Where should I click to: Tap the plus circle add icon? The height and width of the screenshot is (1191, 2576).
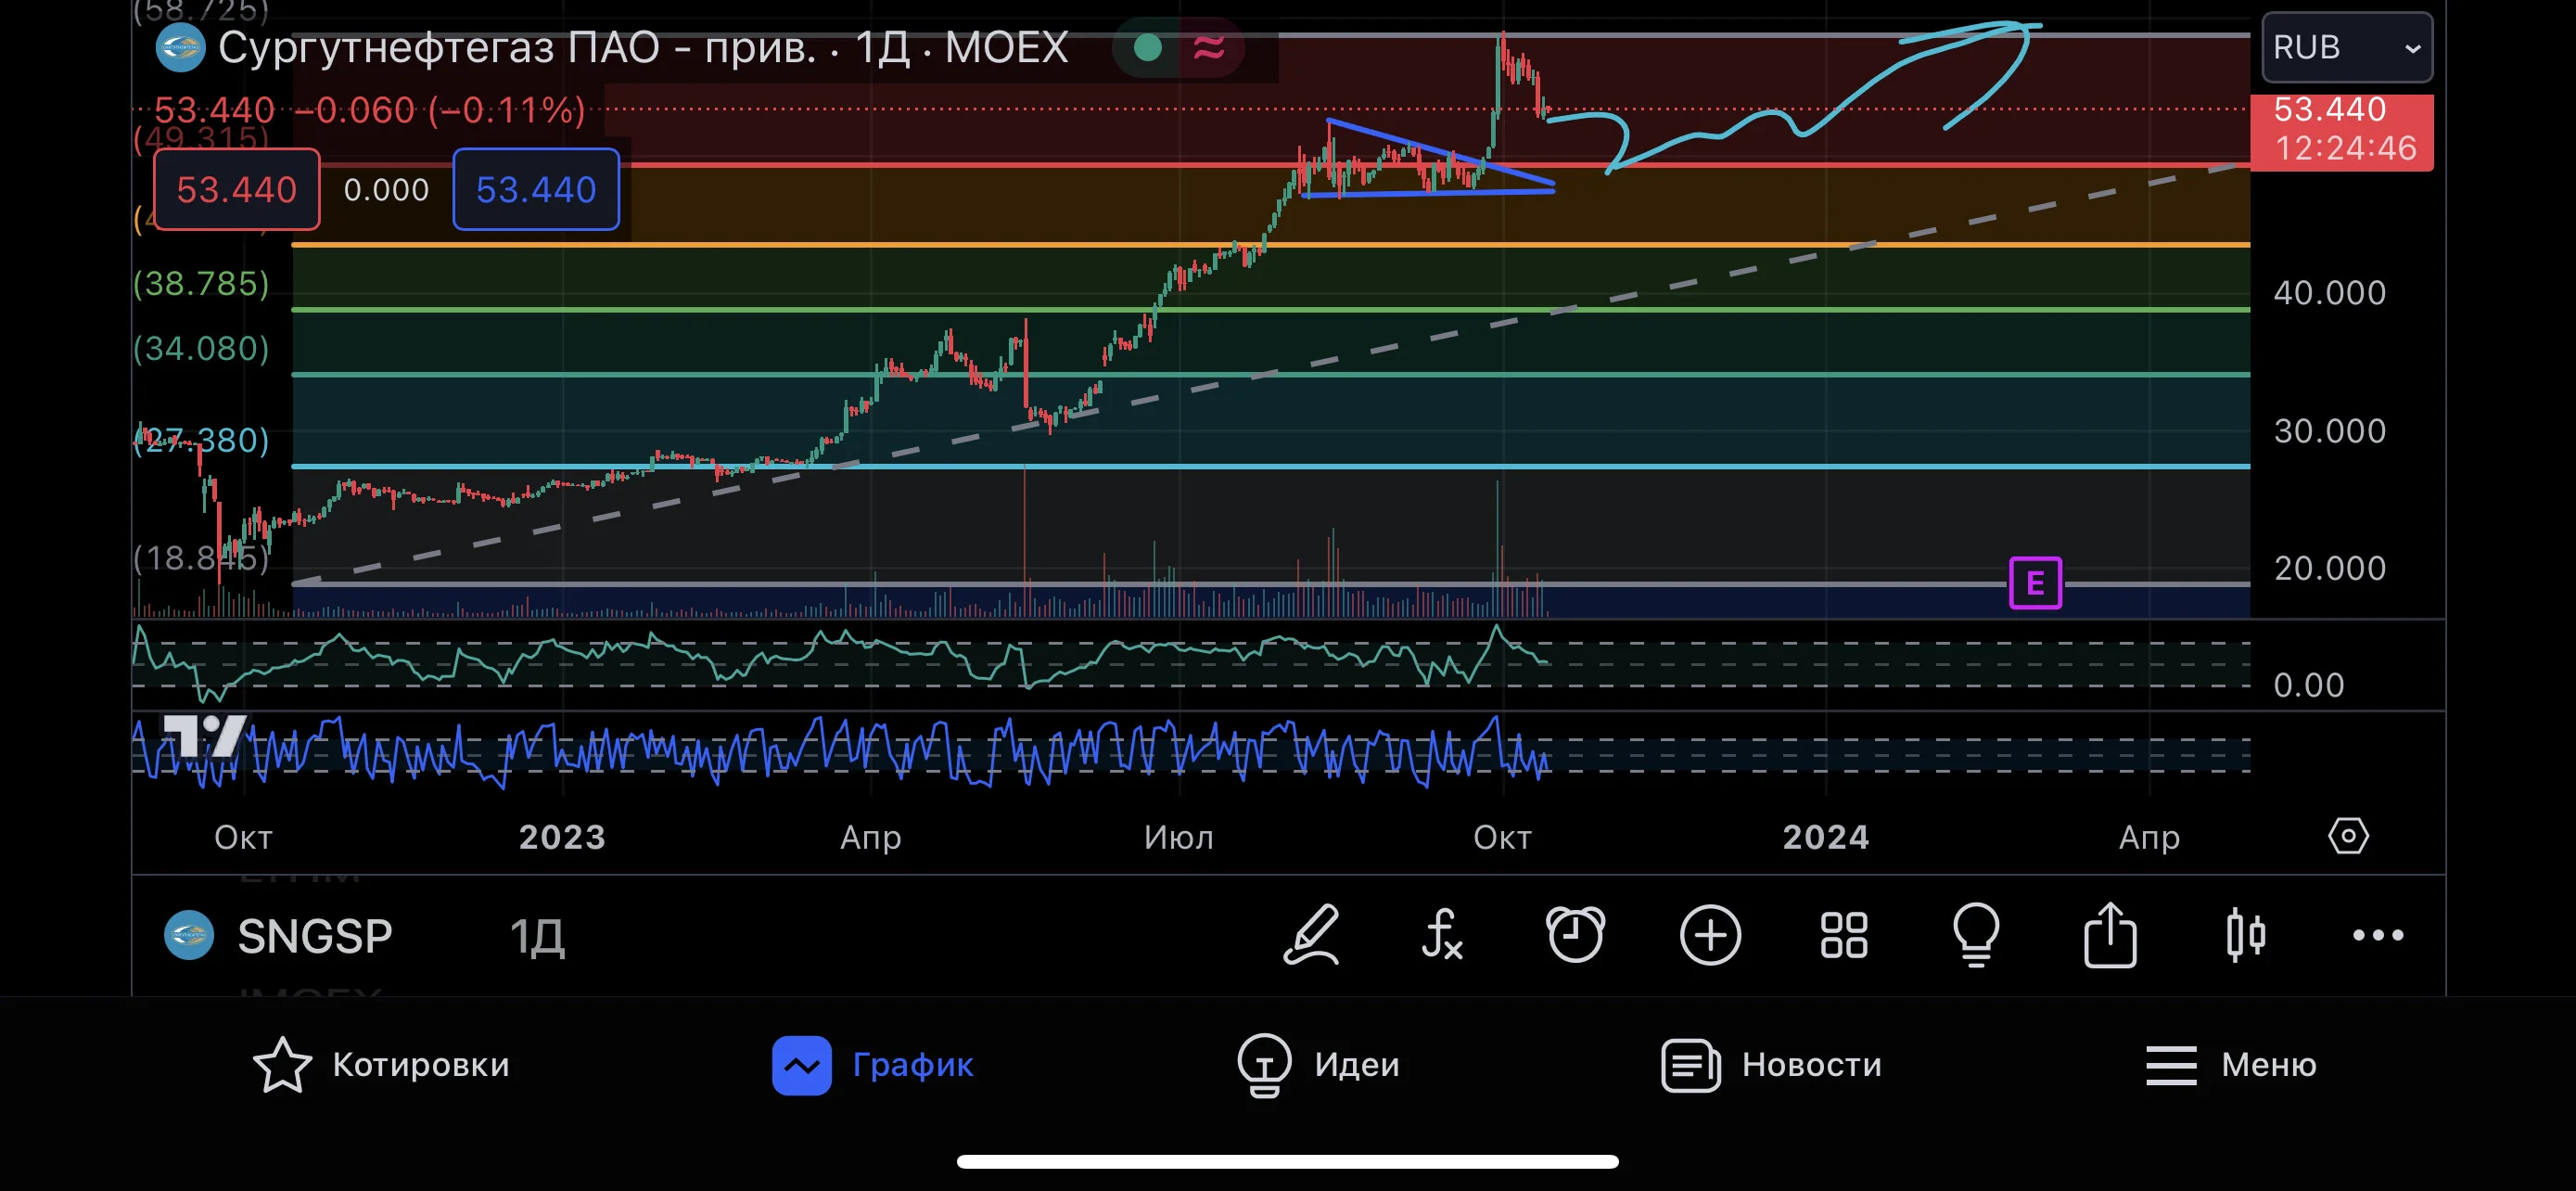point(1710,935)
